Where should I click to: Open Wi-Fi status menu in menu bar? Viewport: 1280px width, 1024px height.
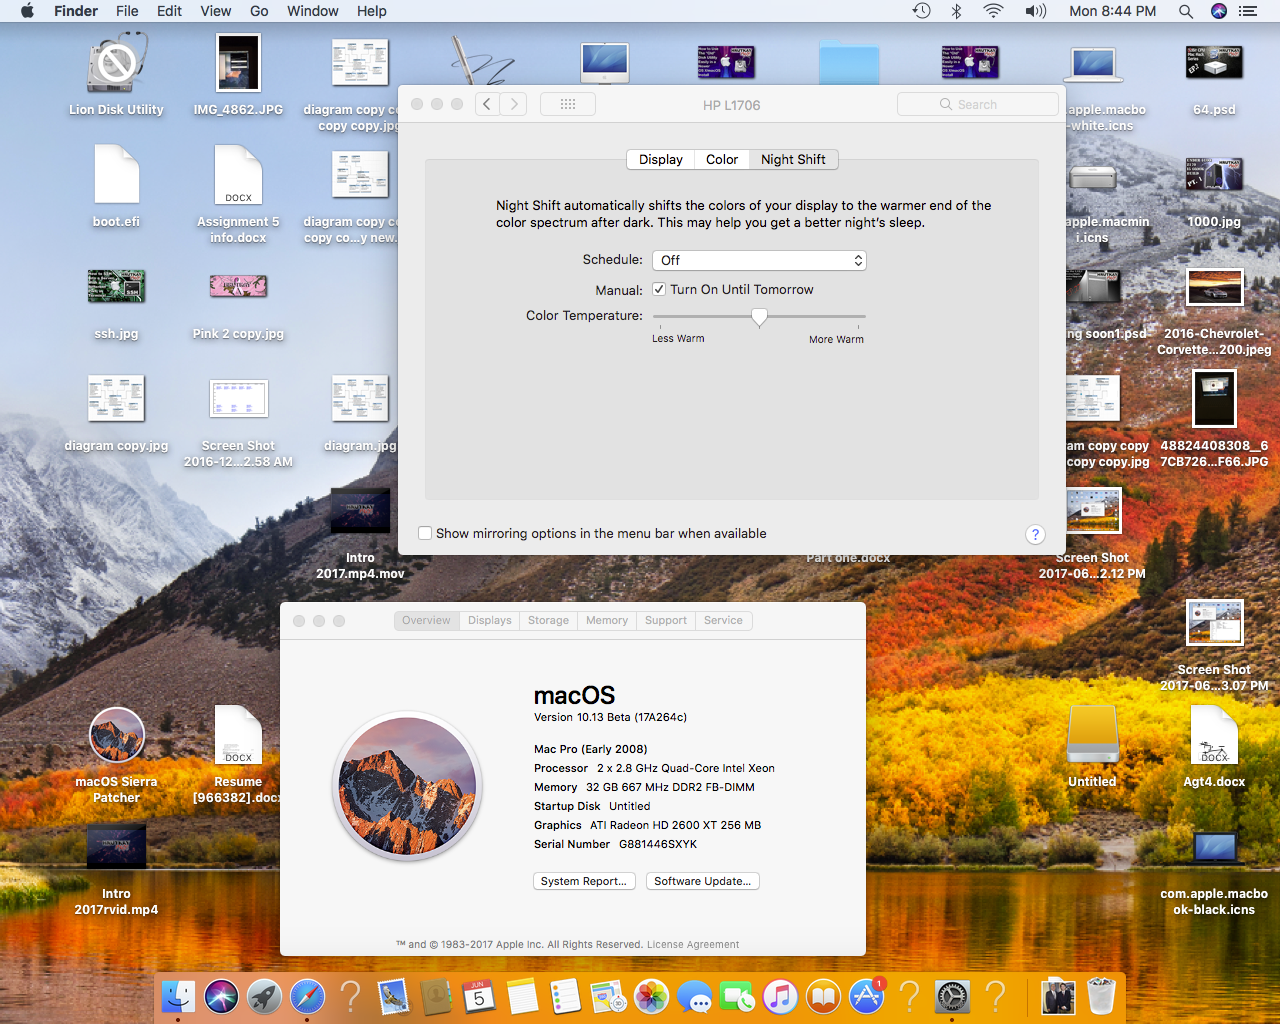(993, 11)
